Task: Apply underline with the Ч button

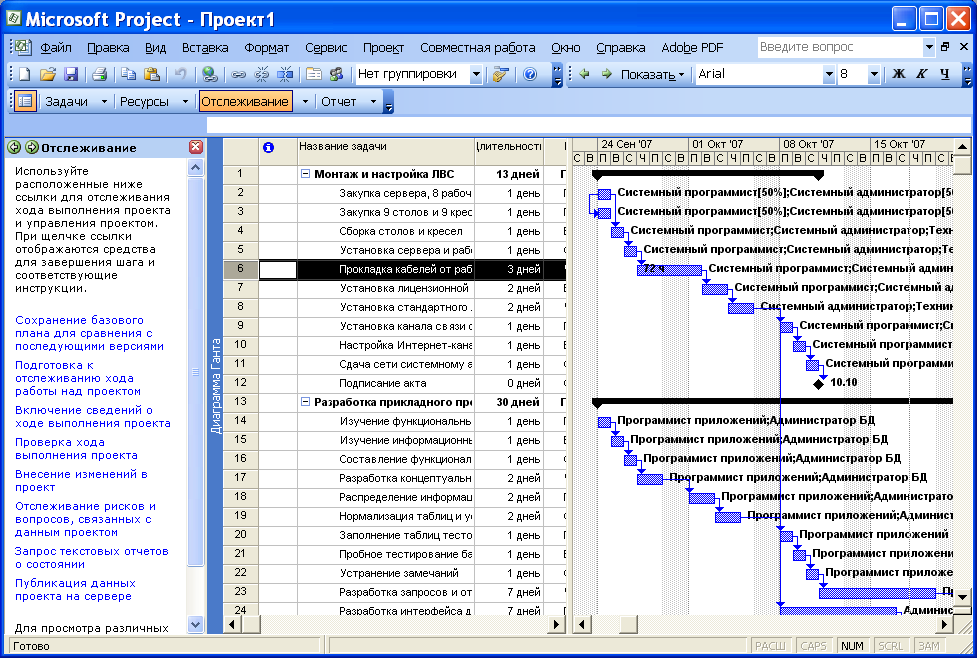Action: coord(945,74)
